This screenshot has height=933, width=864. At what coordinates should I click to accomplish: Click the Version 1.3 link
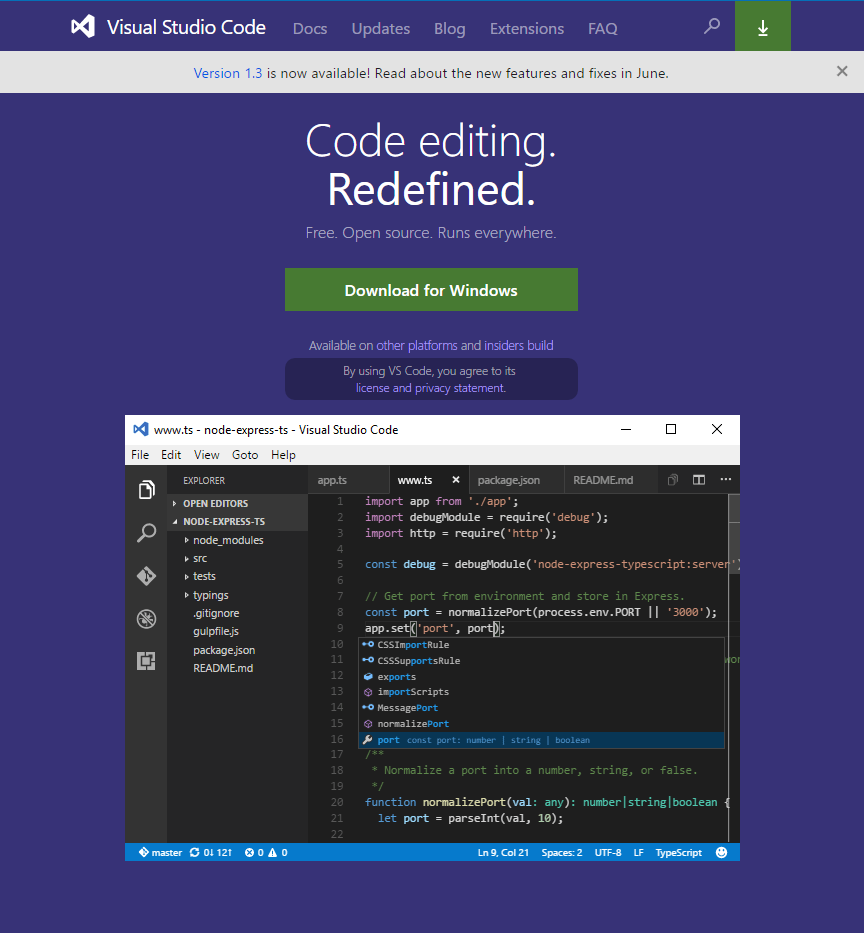[x=227, y=73]
